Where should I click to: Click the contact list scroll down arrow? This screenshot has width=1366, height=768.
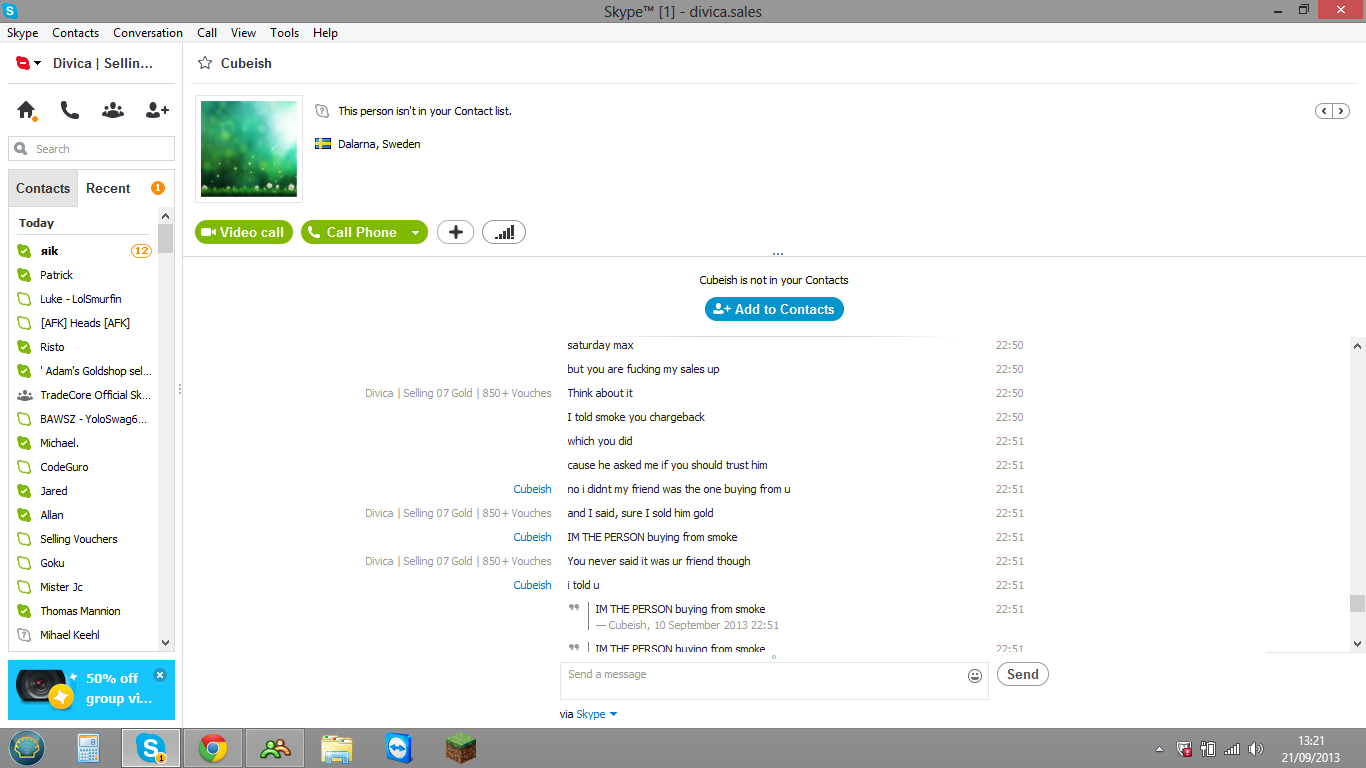tap(166, 643)
